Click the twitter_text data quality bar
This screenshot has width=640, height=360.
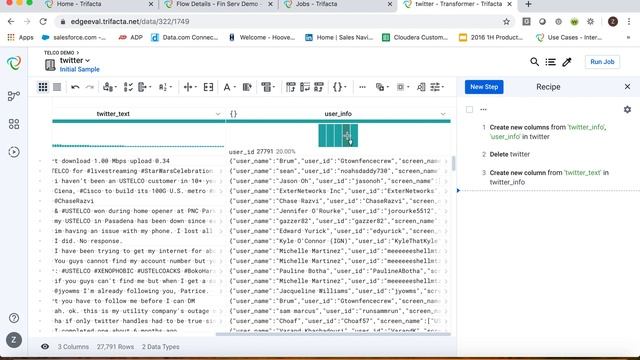pos(138,121)
